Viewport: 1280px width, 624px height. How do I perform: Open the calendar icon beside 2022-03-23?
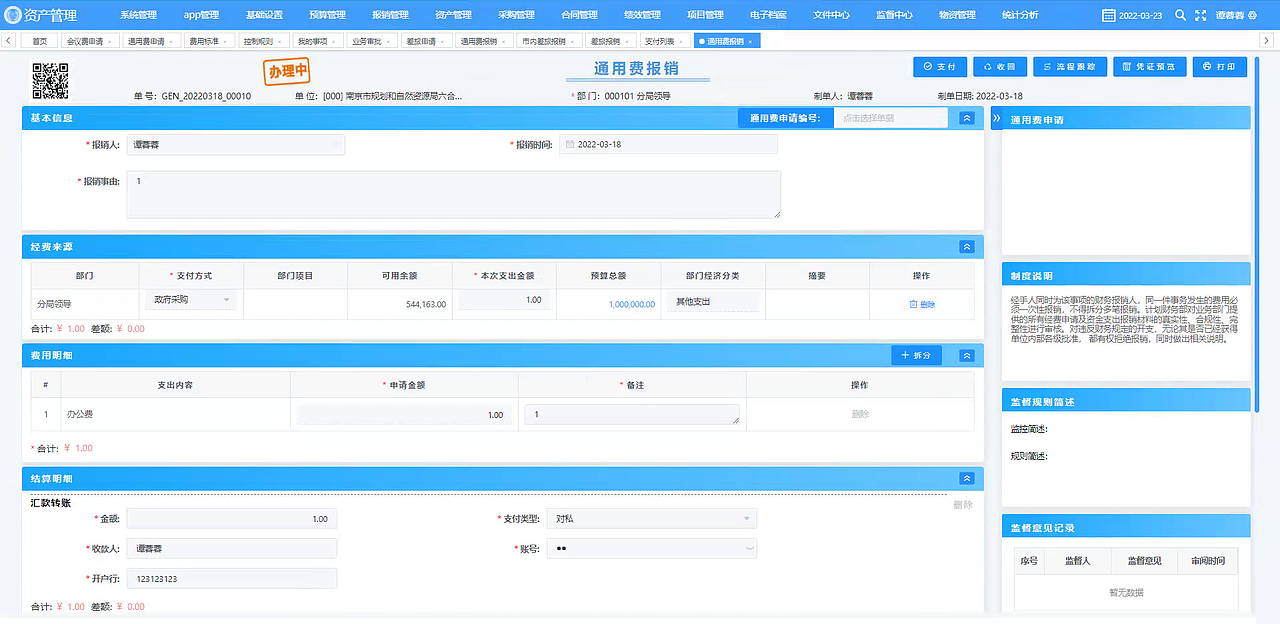click(x=1108, y=15)
